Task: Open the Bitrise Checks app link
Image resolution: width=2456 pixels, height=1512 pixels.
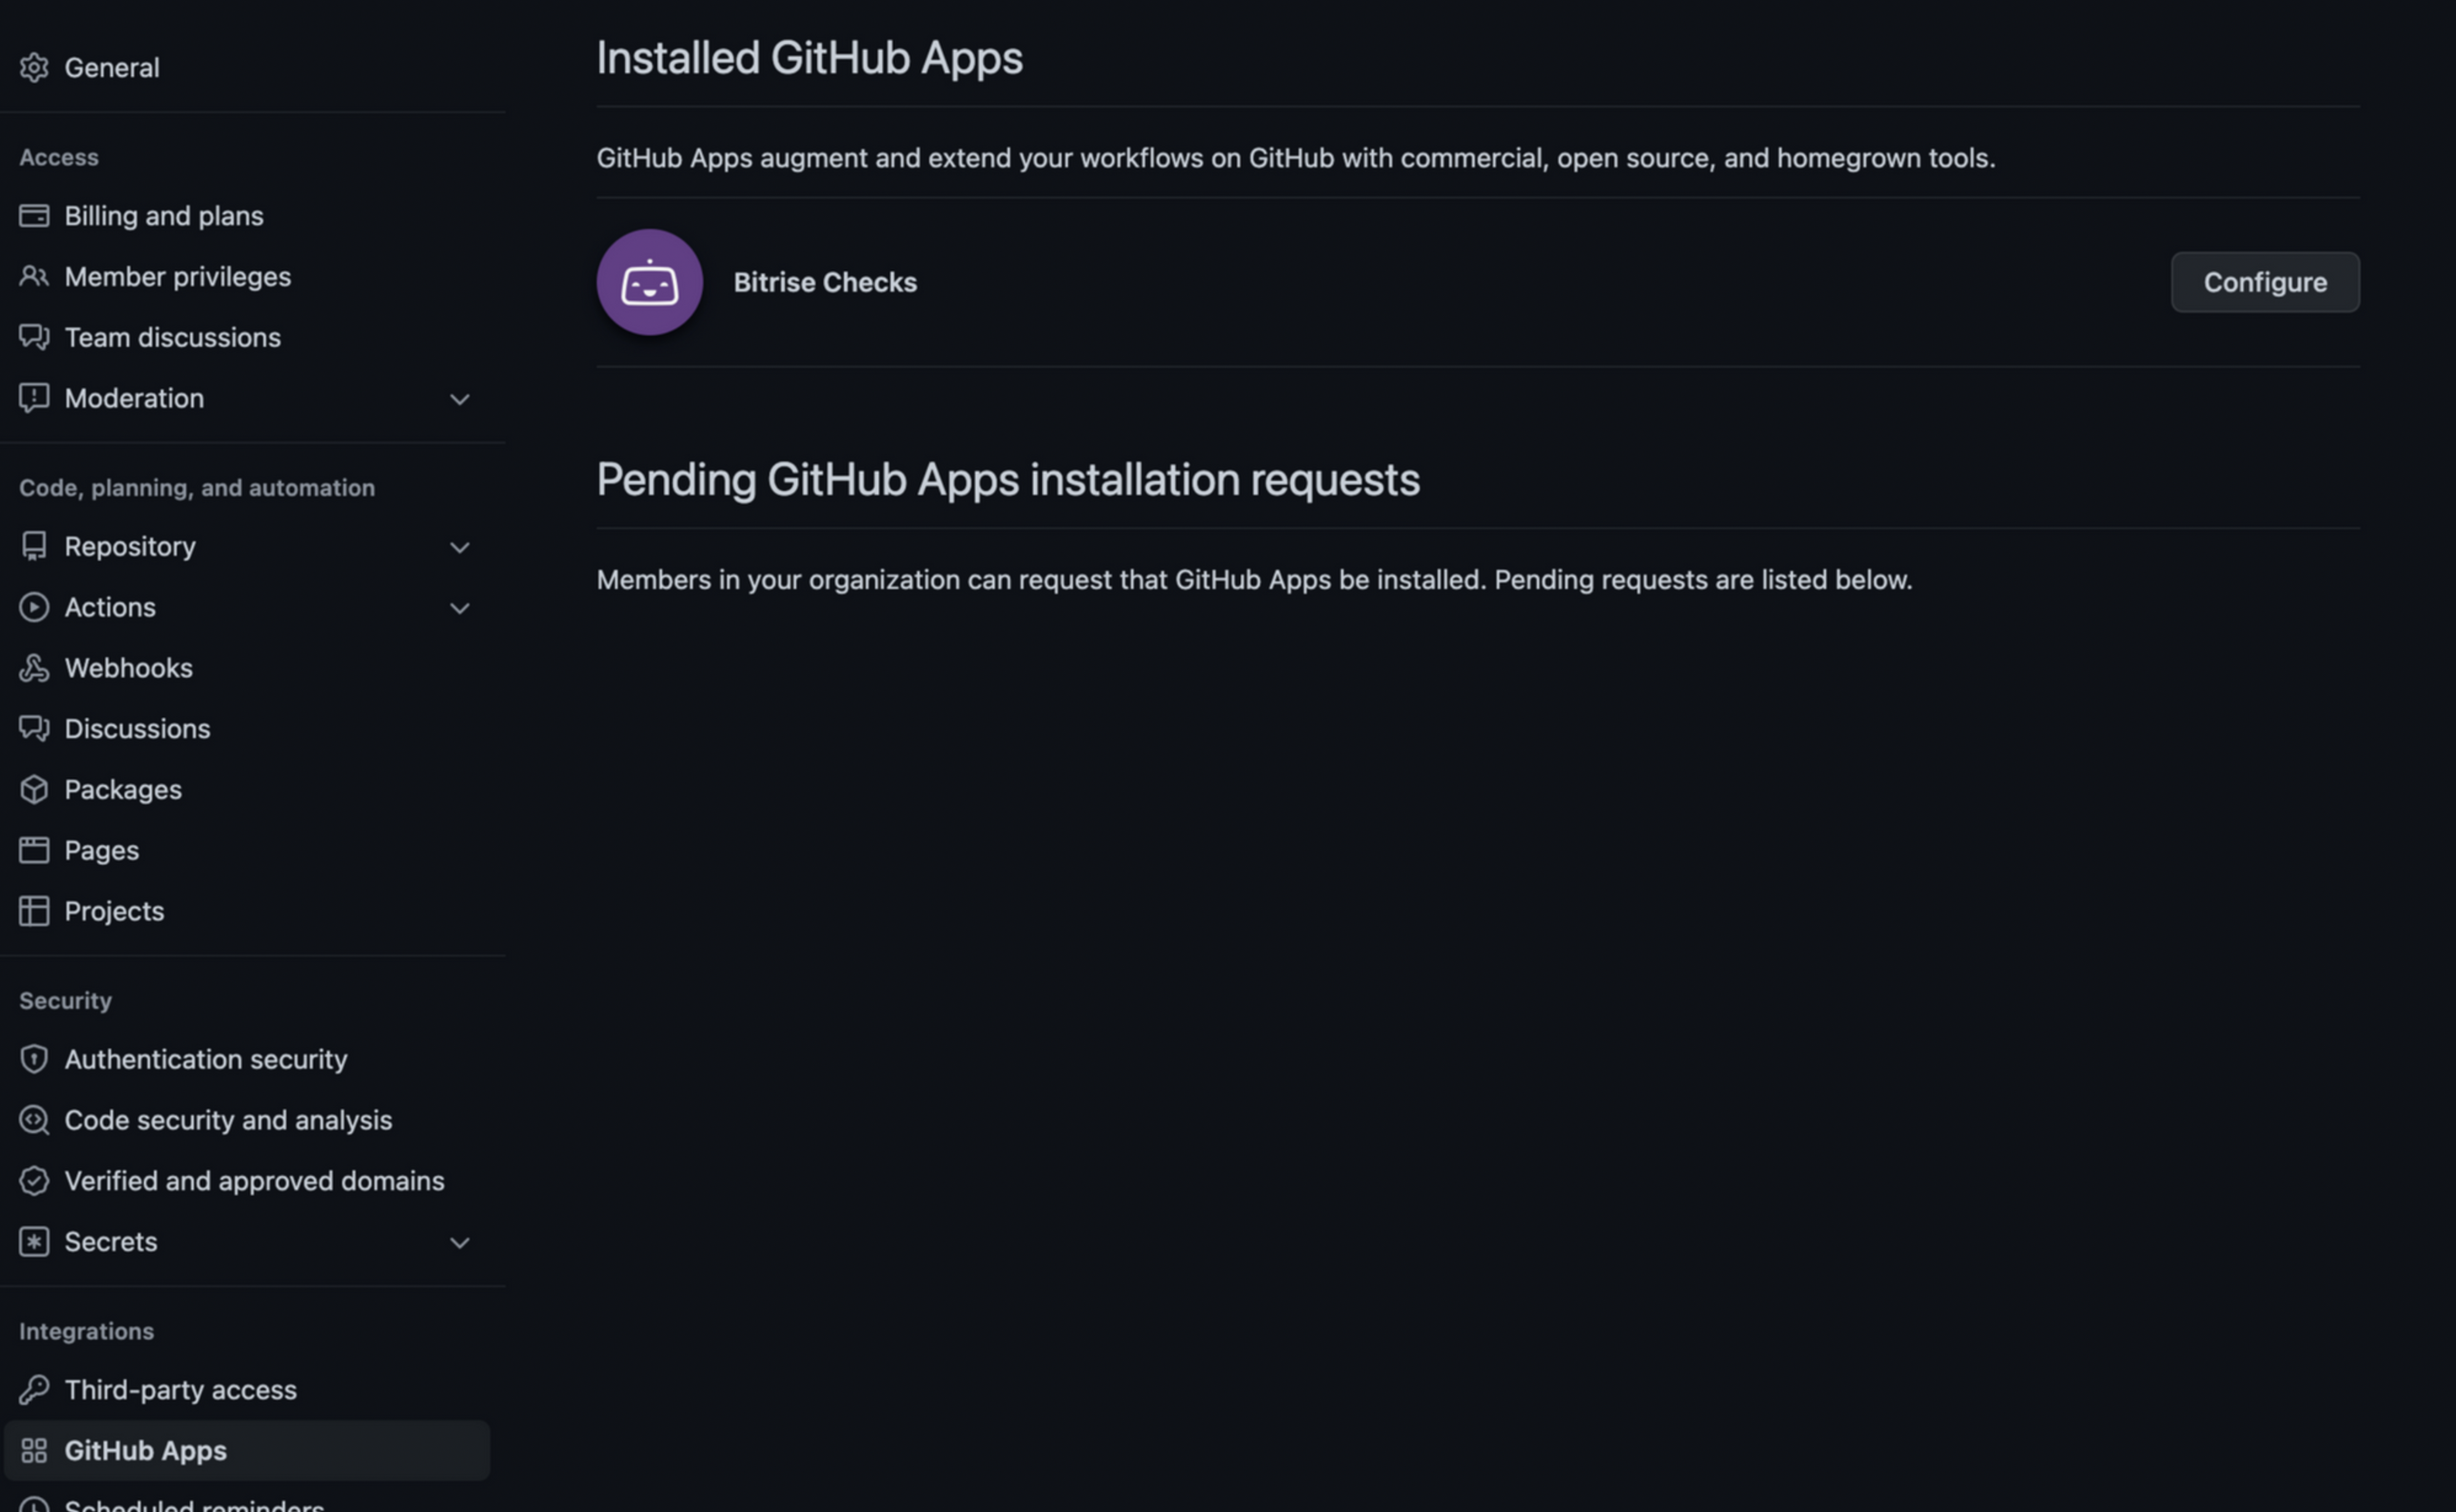Action: click(824, 282)
